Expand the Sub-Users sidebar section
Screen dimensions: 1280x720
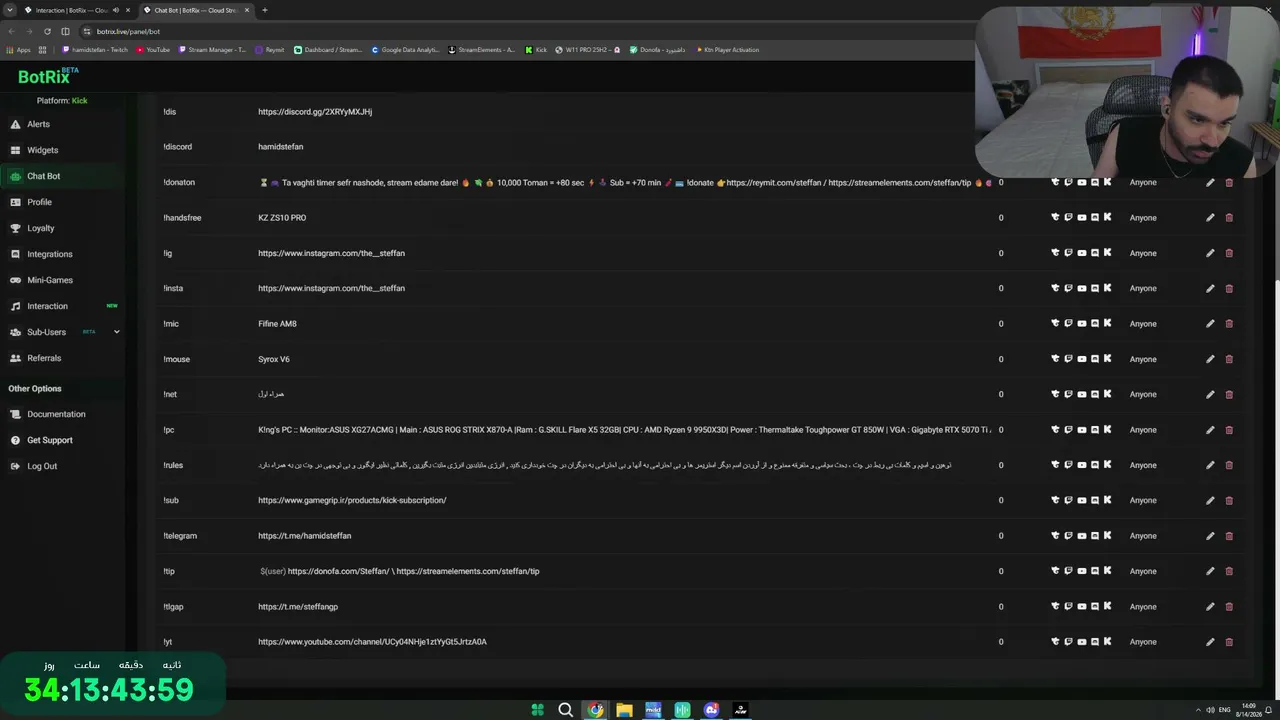tap(116, 332)
